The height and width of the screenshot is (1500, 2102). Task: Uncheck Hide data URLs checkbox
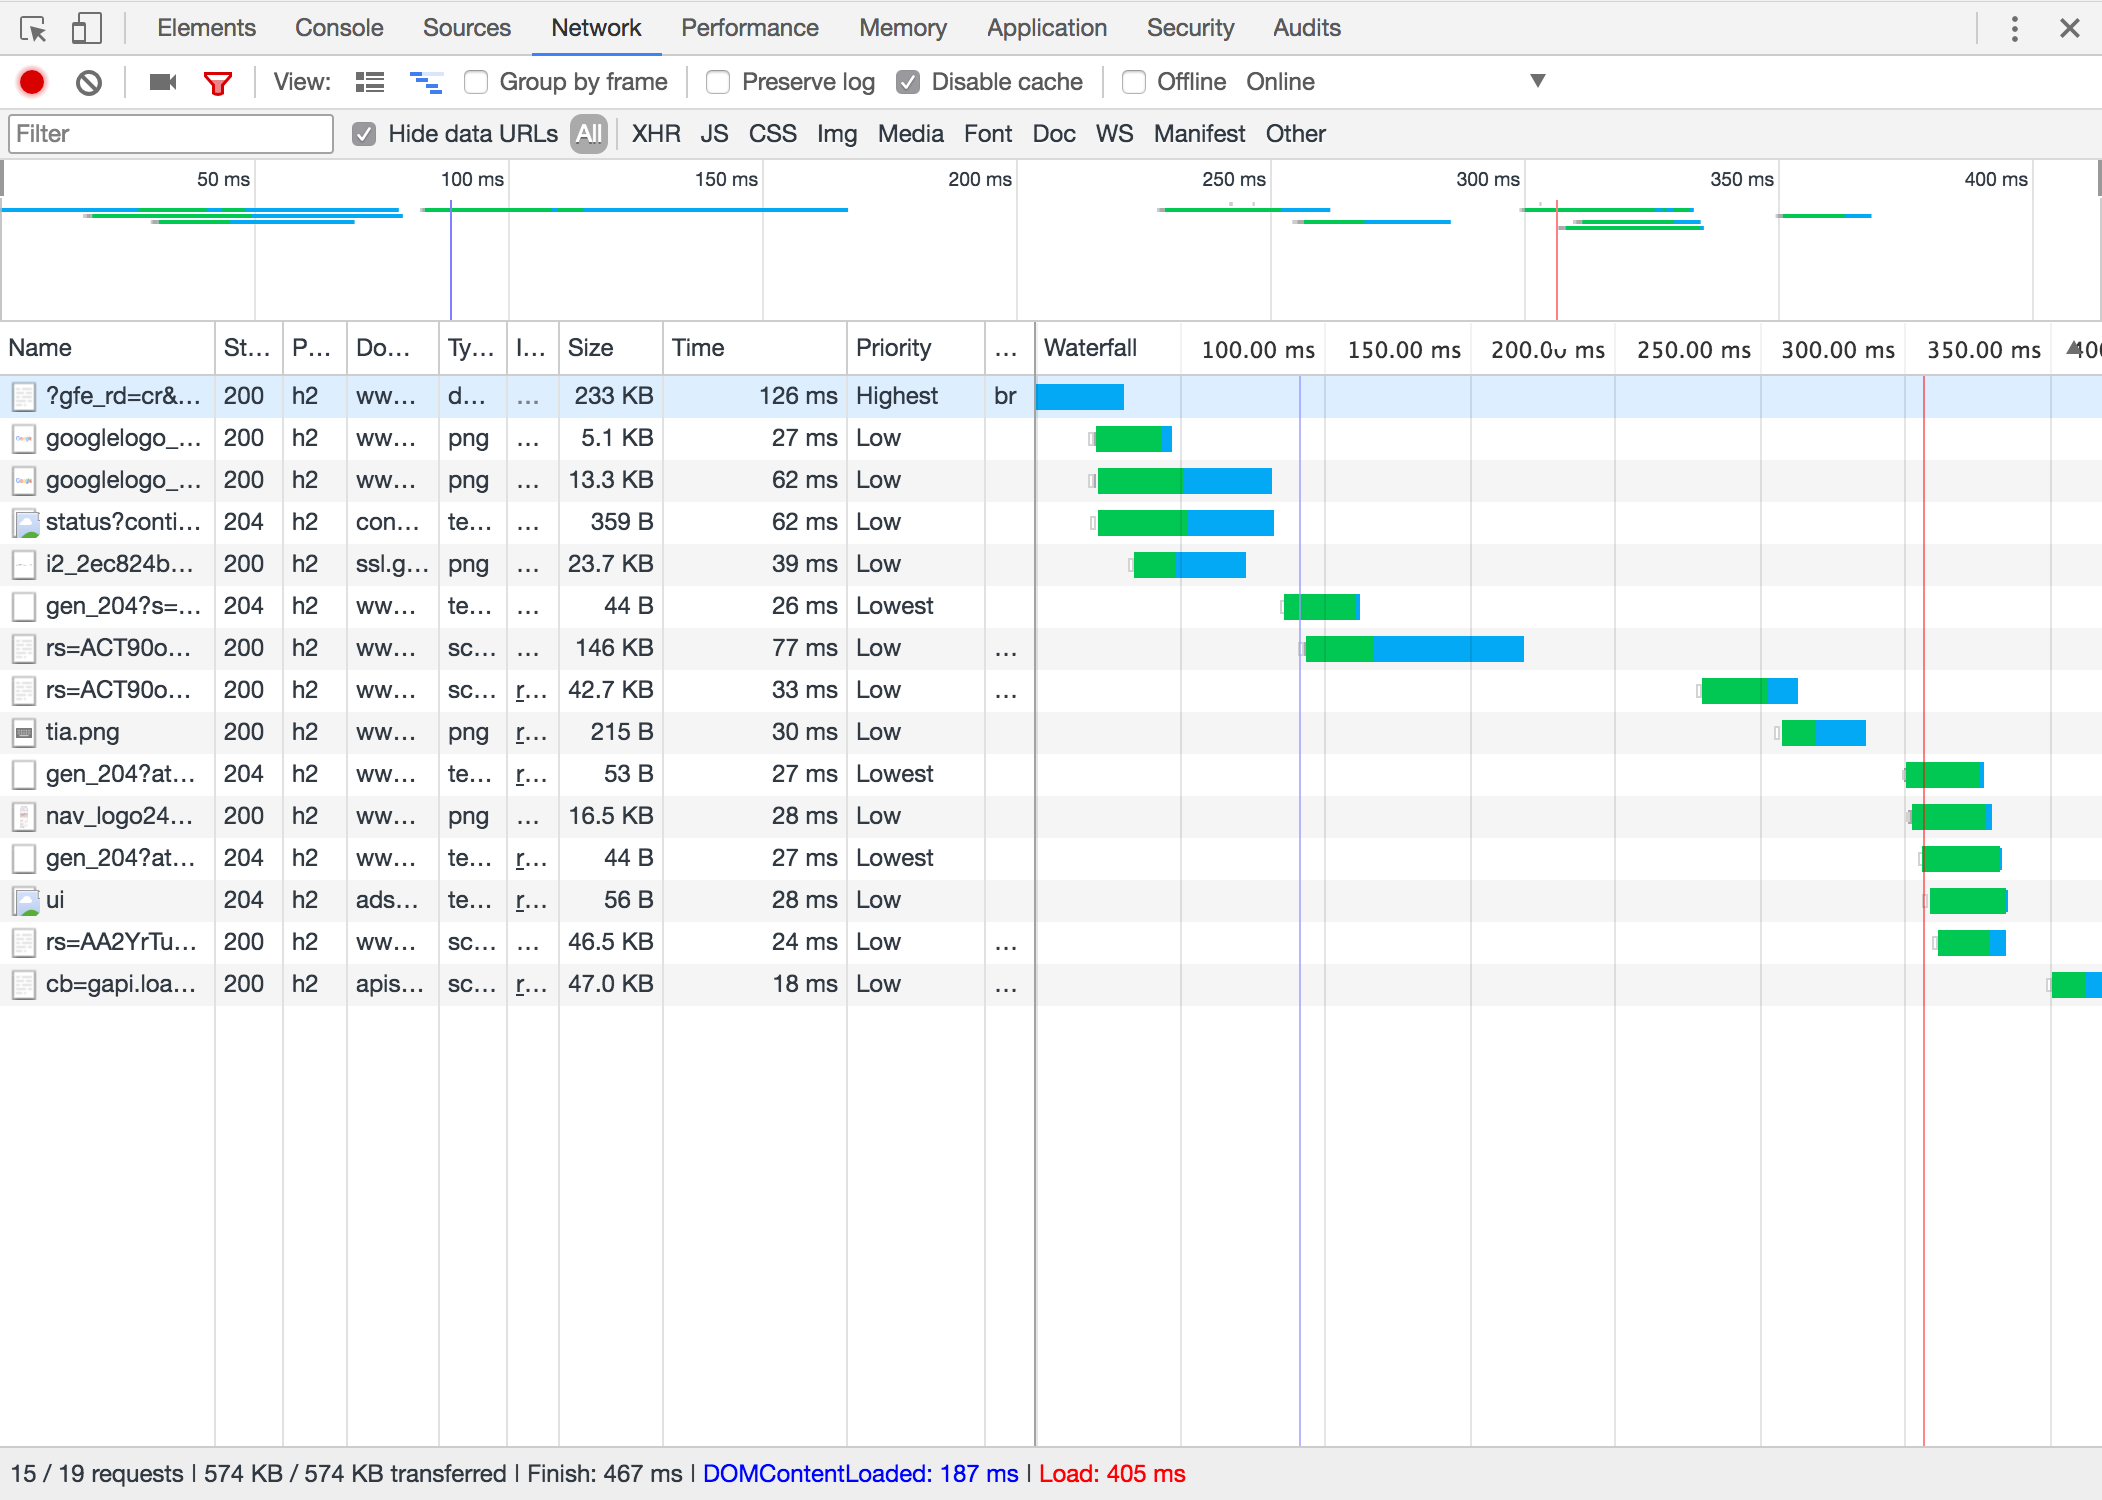[364, 134]
